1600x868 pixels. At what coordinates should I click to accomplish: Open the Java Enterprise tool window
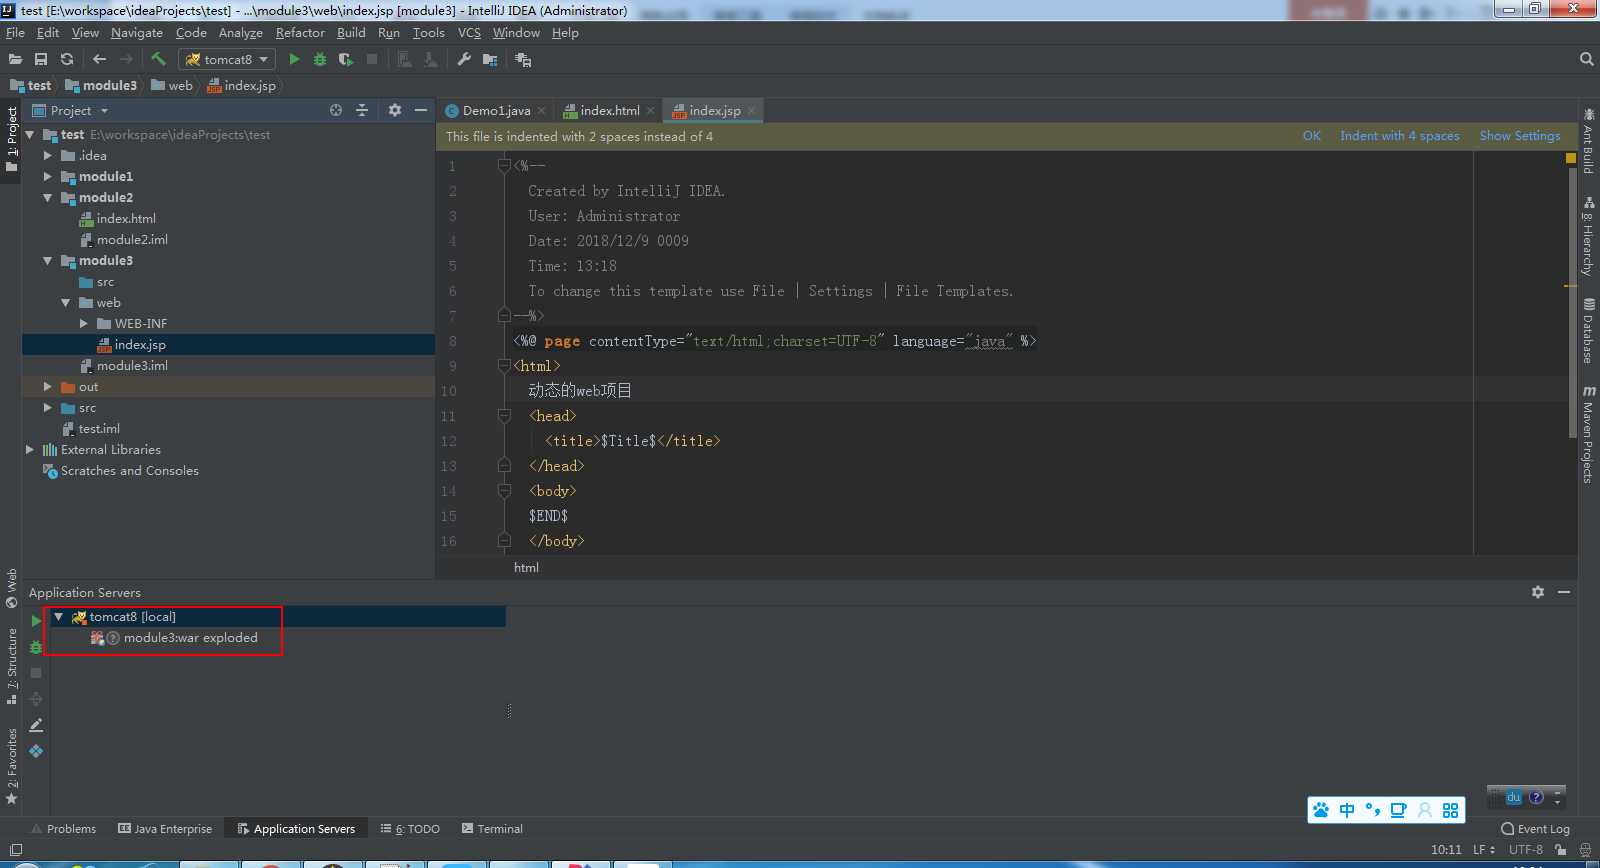pyautogui.click(x=165, y=828)
